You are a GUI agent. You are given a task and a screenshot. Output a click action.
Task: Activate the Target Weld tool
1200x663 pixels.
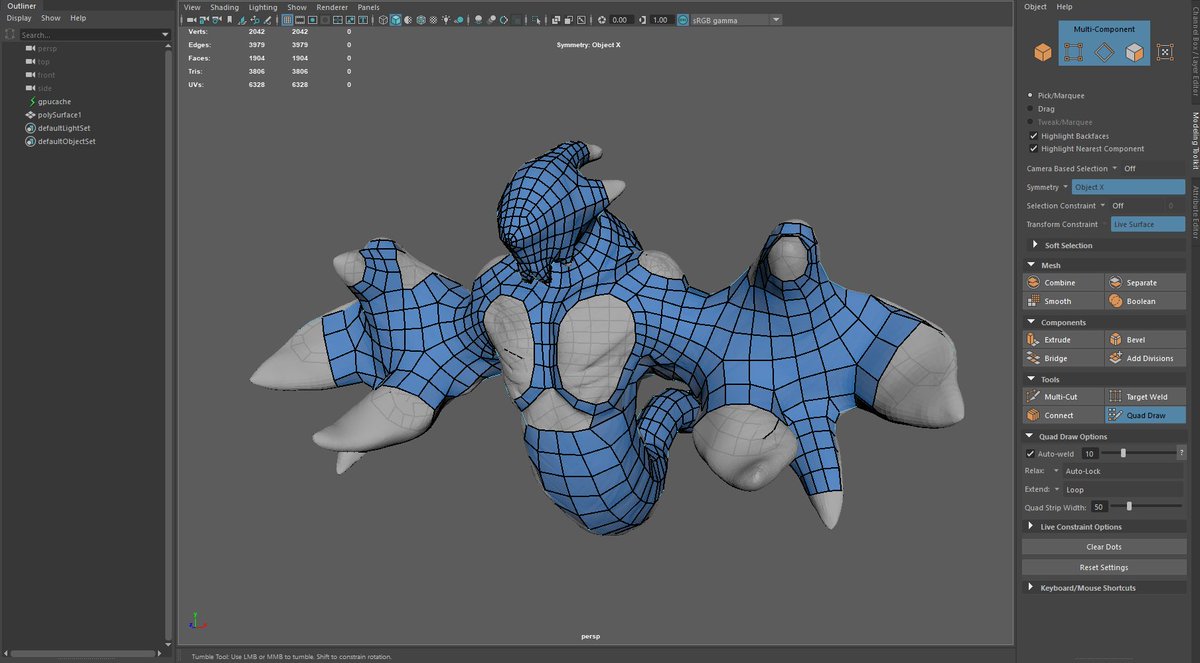(1145, 397)
